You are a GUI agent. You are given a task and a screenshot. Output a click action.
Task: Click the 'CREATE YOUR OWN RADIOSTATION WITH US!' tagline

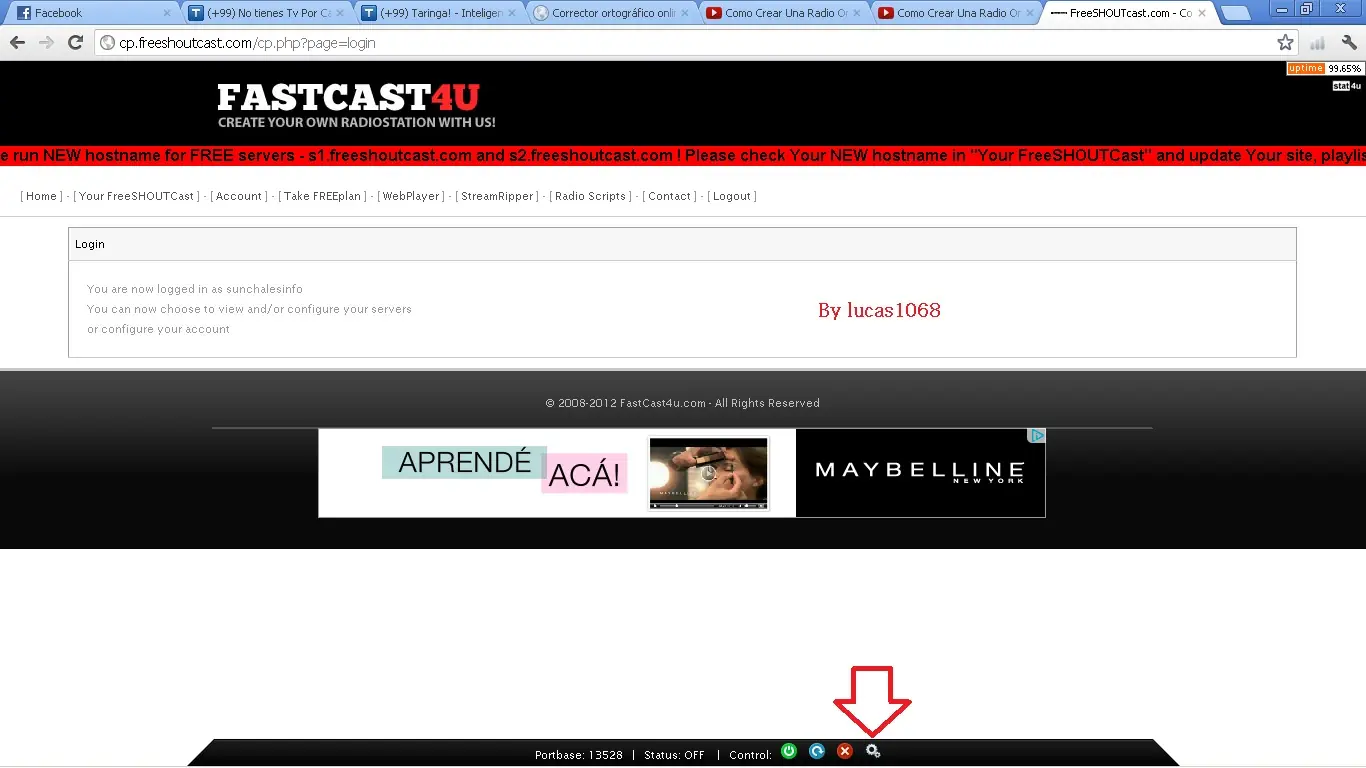tap(357, 123)
